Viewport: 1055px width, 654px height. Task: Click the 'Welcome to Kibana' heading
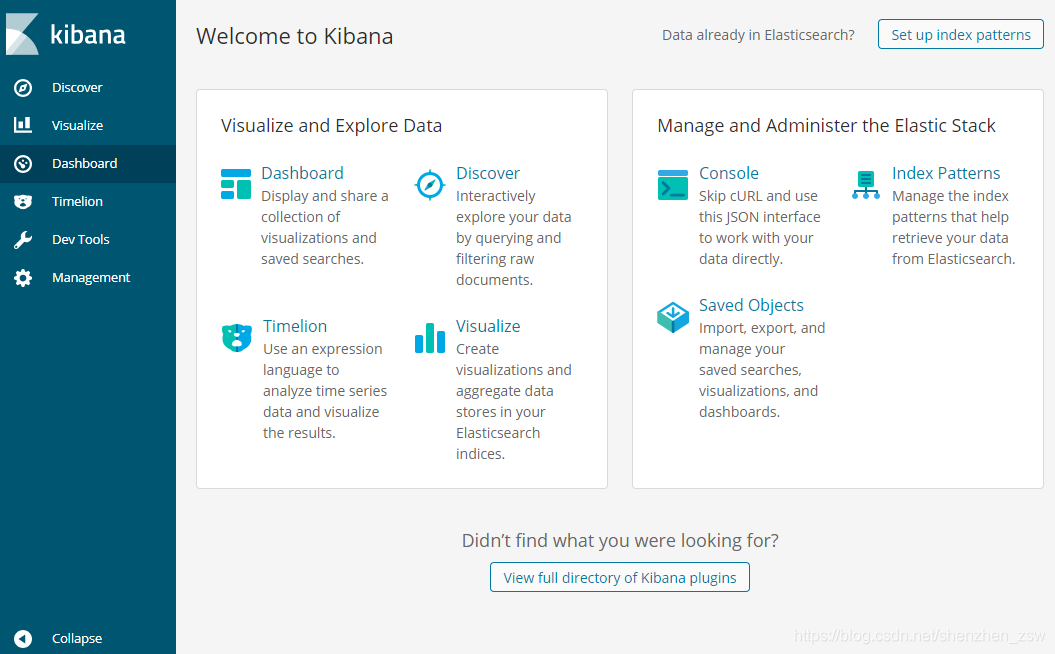(x=295, y=36)
